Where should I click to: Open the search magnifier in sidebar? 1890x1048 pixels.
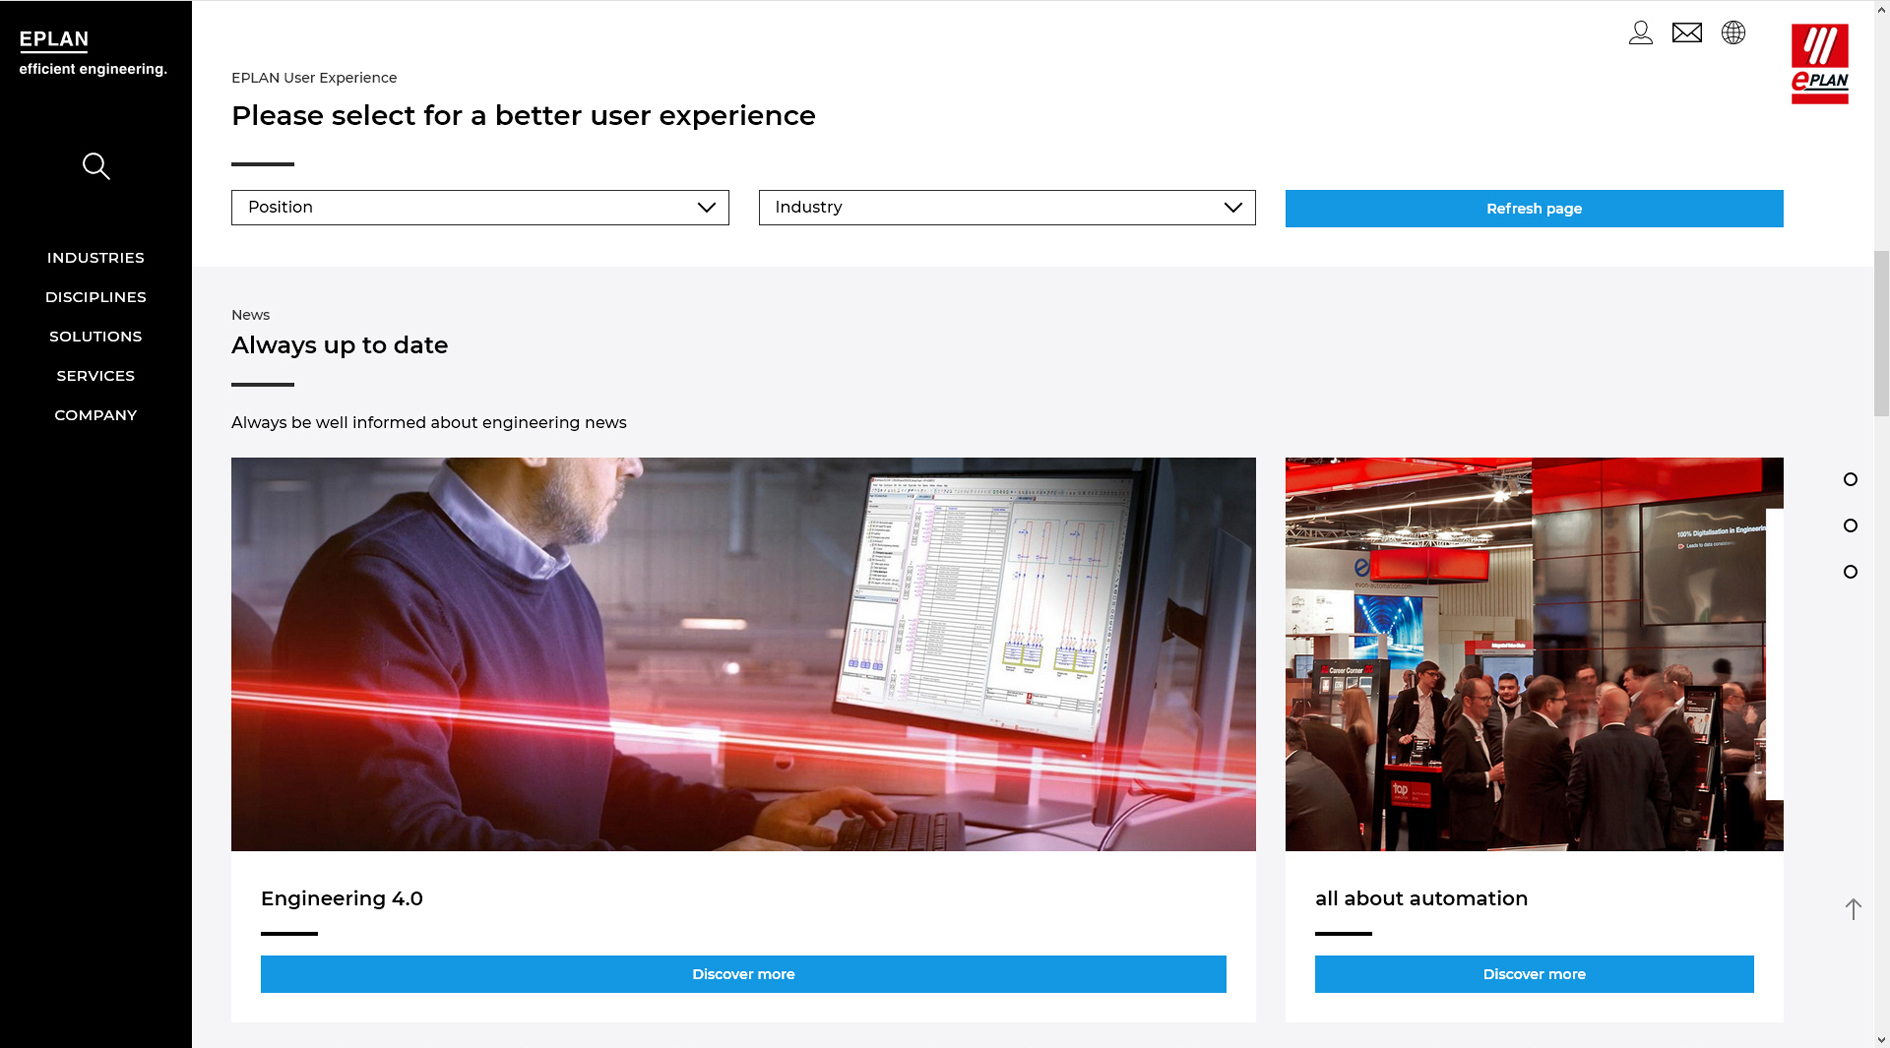point(96,166)
